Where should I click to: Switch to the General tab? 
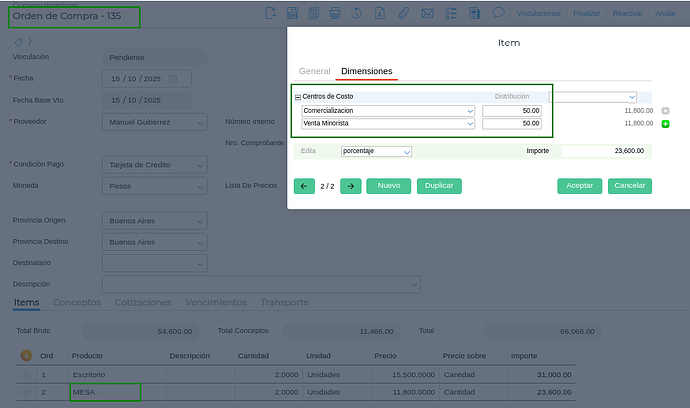[x=314, y=72]
